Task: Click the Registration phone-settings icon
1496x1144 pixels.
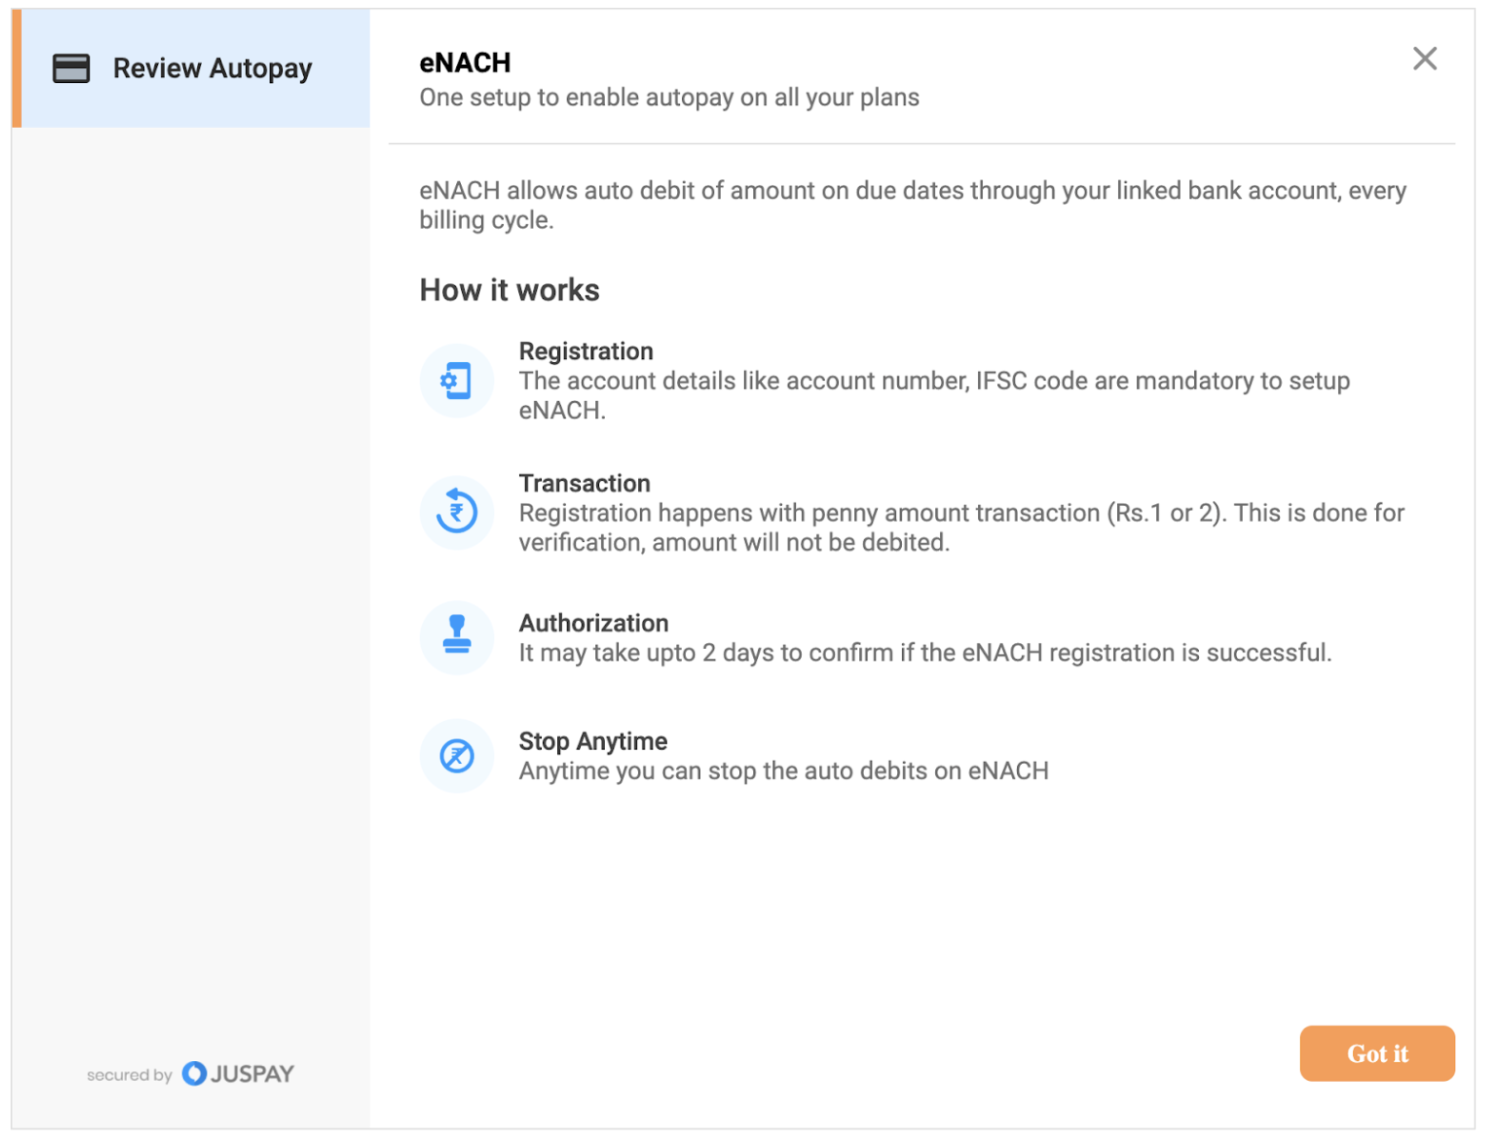Action: tap(456, 381)
